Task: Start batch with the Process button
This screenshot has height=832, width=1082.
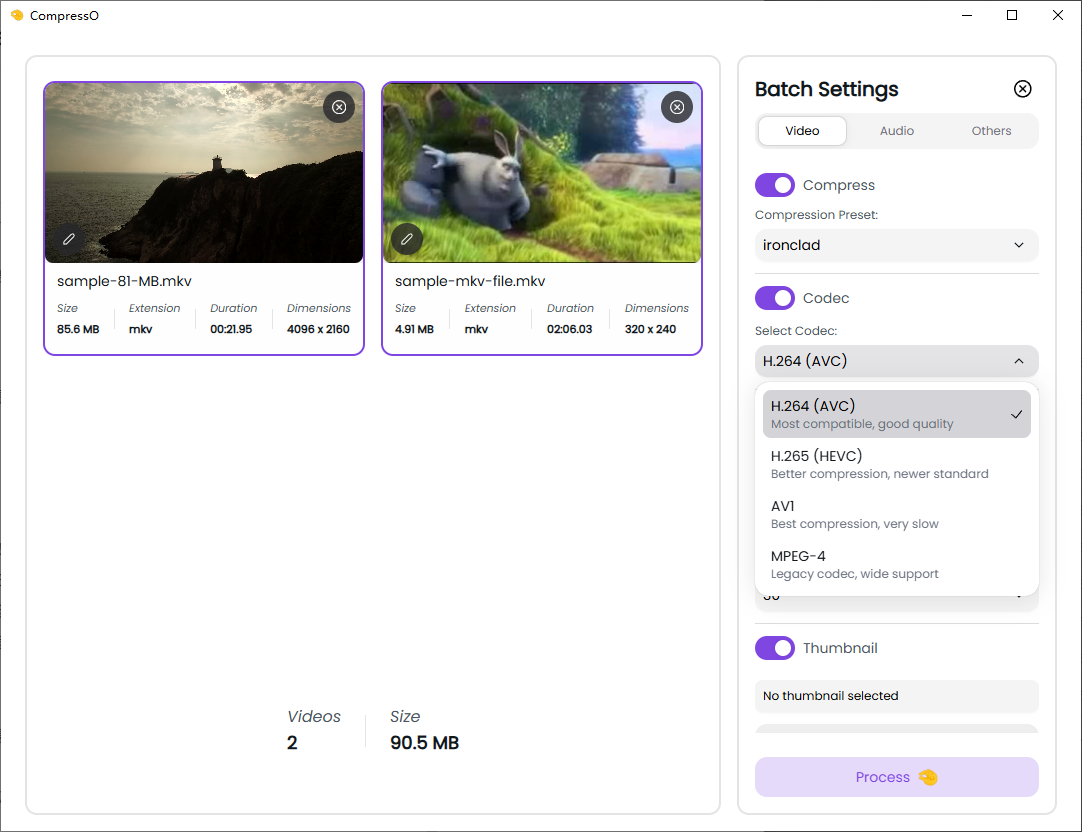Action: pos(896,777)
